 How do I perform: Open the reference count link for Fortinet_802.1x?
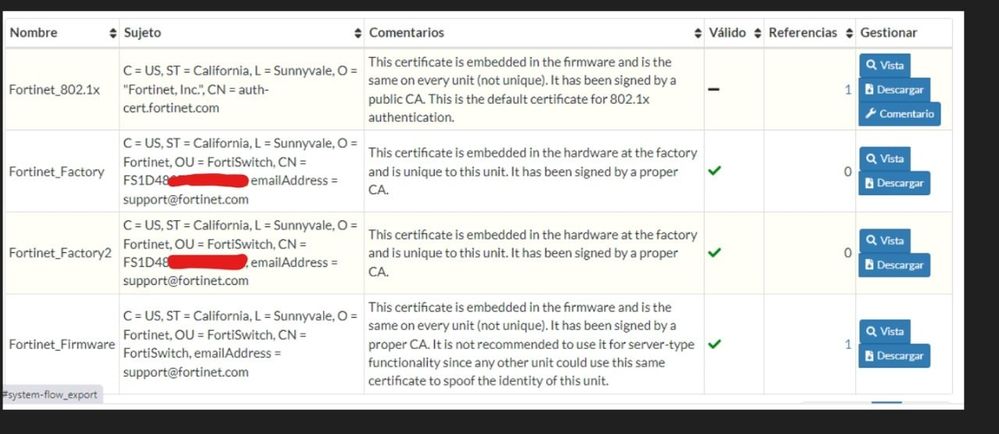point(848,90)
